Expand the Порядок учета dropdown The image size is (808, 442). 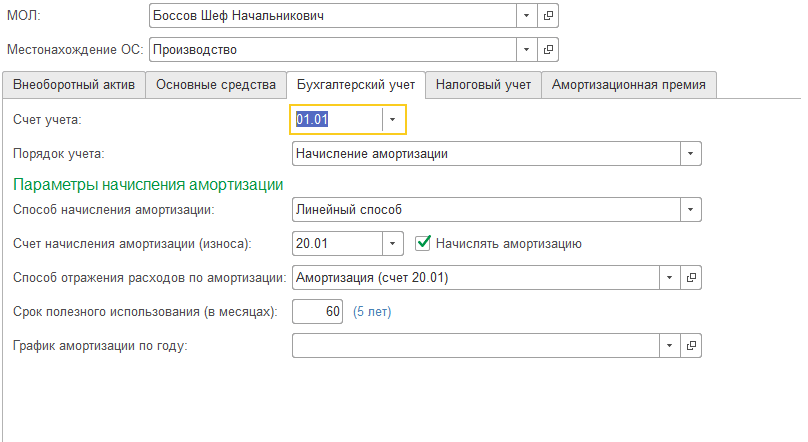point(690,153)
